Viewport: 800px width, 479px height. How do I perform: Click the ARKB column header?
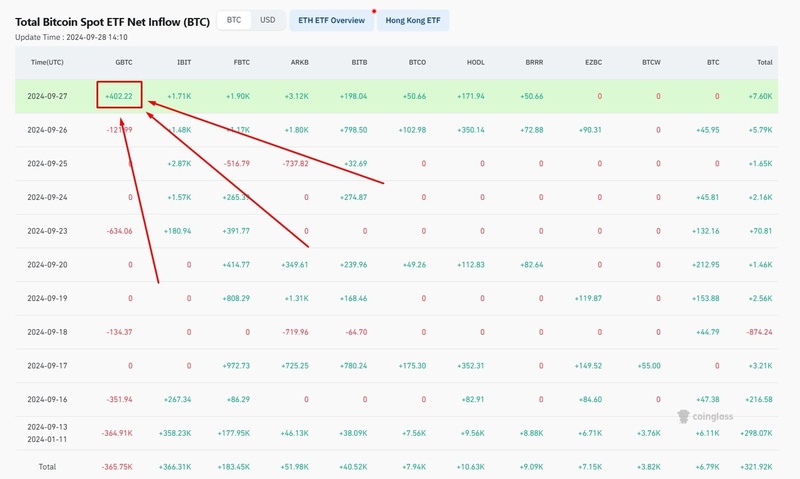pyautogui.click(x=299, y=62)
